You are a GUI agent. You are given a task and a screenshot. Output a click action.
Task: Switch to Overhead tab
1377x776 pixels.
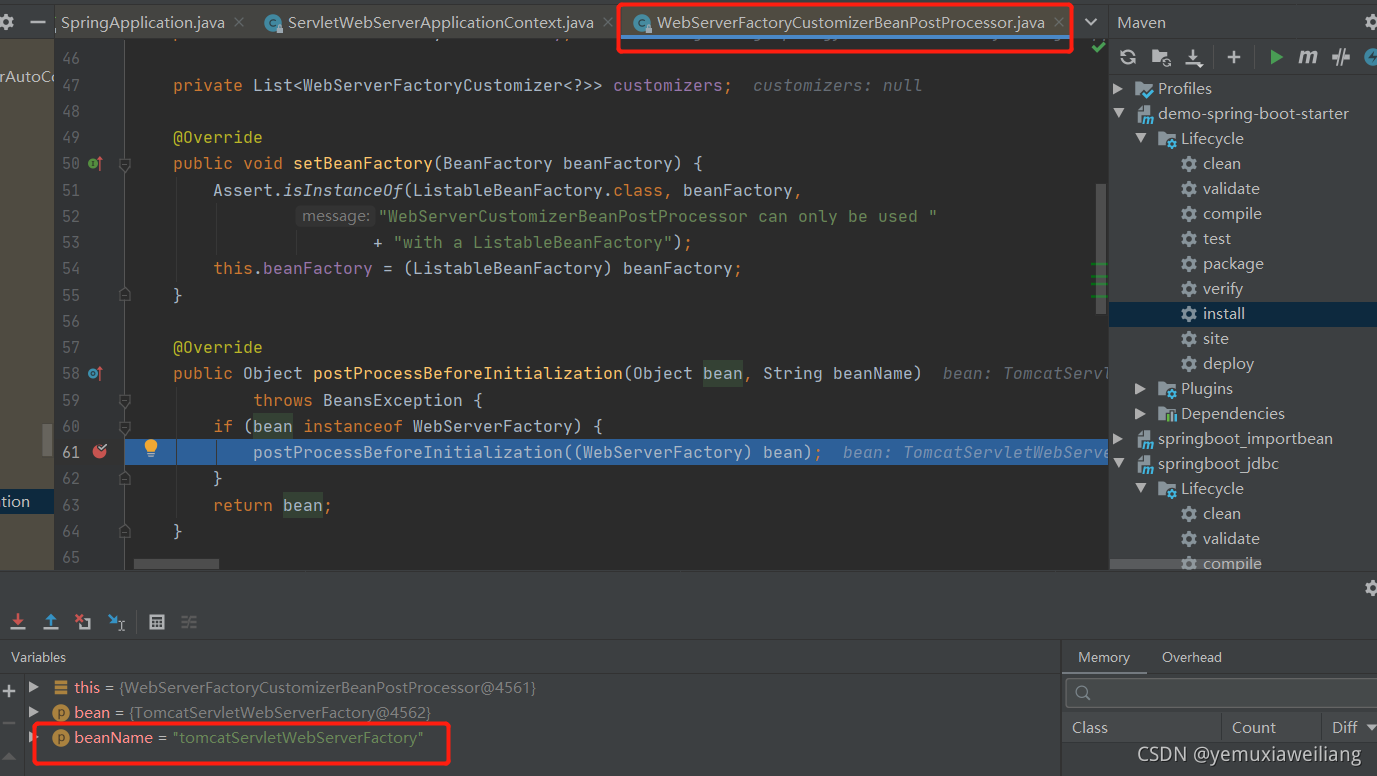[x=1192, y=657]
